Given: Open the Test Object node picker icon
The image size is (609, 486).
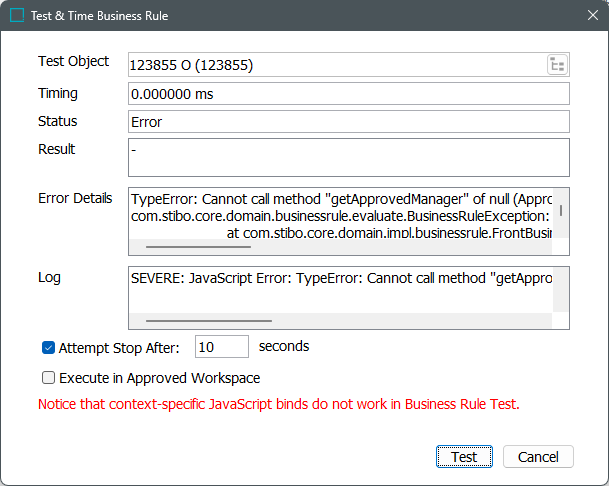Looking at the screenshot, I should (557, 65).
